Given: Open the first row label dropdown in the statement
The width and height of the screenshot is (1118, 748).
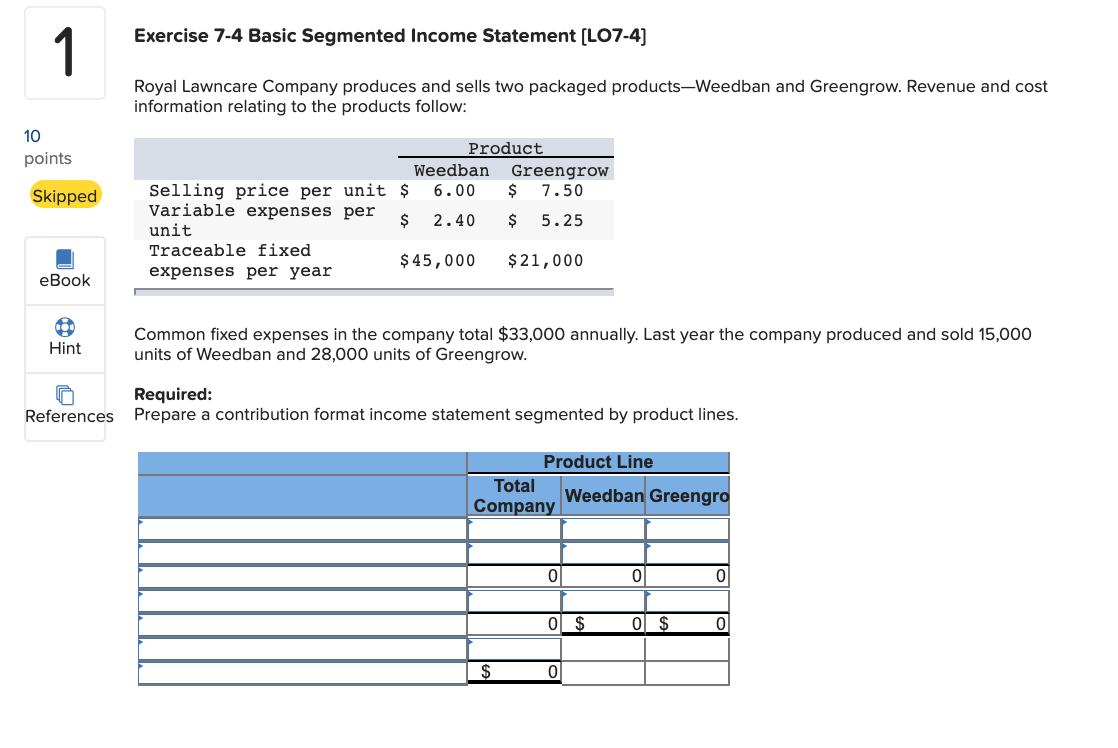Looking at the screenshot, I should coord(300,528).
